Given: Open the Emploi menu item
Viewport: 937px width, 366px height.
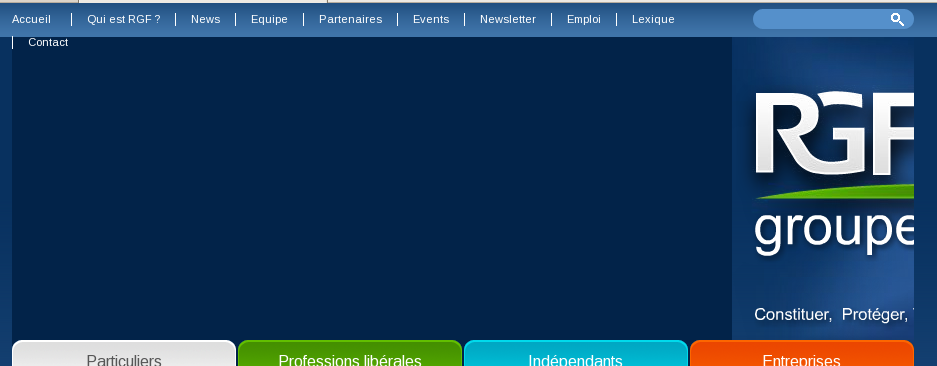Looking at the screenshot, I should click(584, 19).
